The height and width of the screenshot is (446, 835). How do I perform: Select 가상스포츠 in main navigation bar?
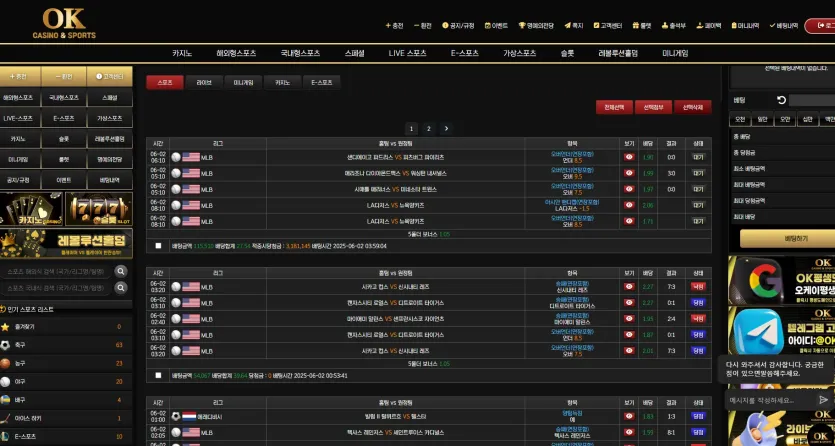pyautogui.click(x=519, y=53)
